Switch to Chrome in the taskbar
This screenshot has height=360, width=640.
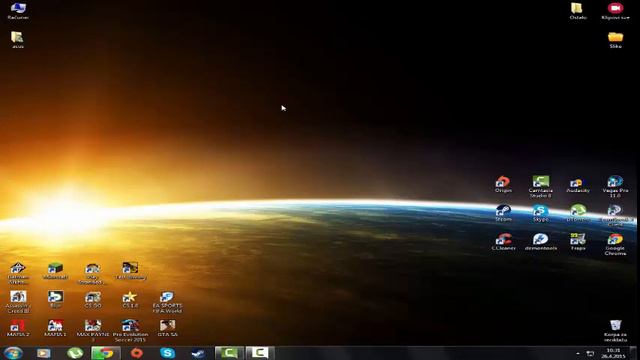click(x=106, y=353)
